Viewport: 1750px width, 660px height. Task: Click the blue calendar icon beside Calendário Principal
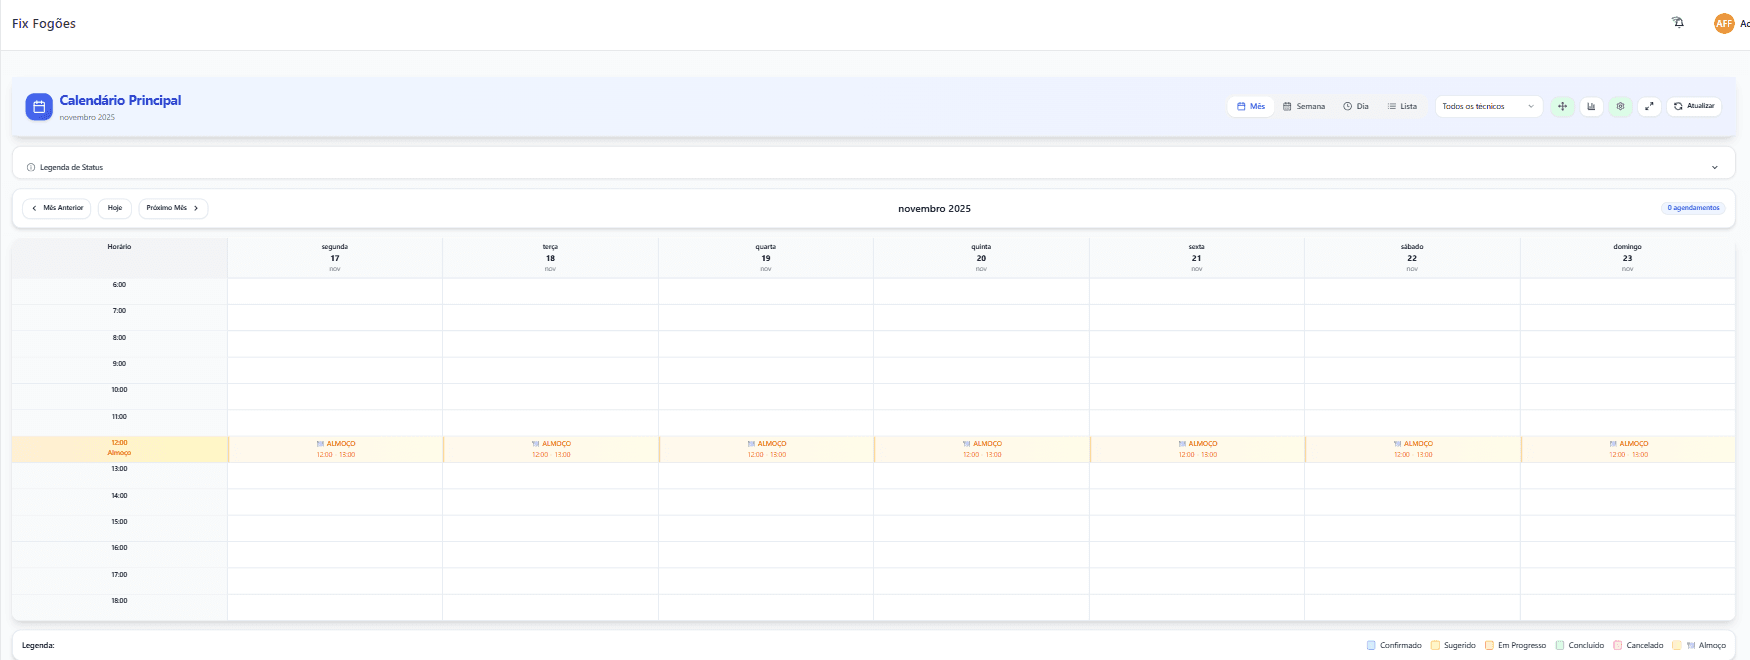[x=39, y=107]
